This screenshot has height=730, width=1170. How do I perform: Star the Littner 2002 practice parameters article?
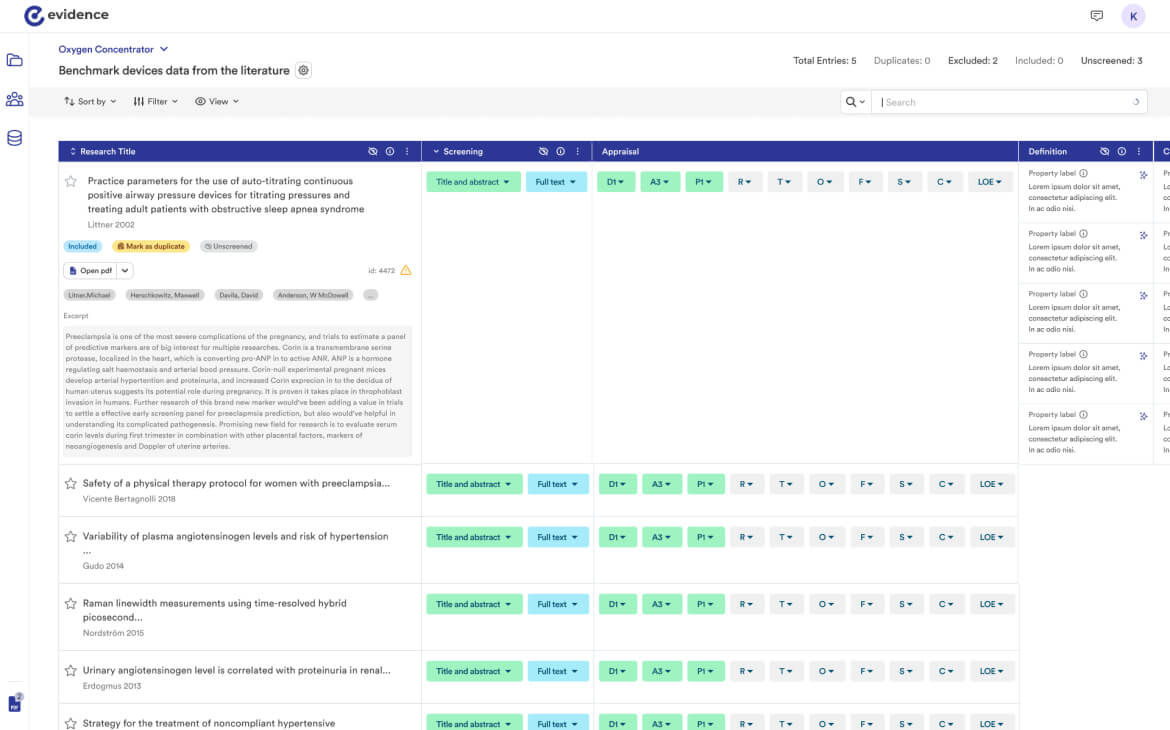click(71, 182)
